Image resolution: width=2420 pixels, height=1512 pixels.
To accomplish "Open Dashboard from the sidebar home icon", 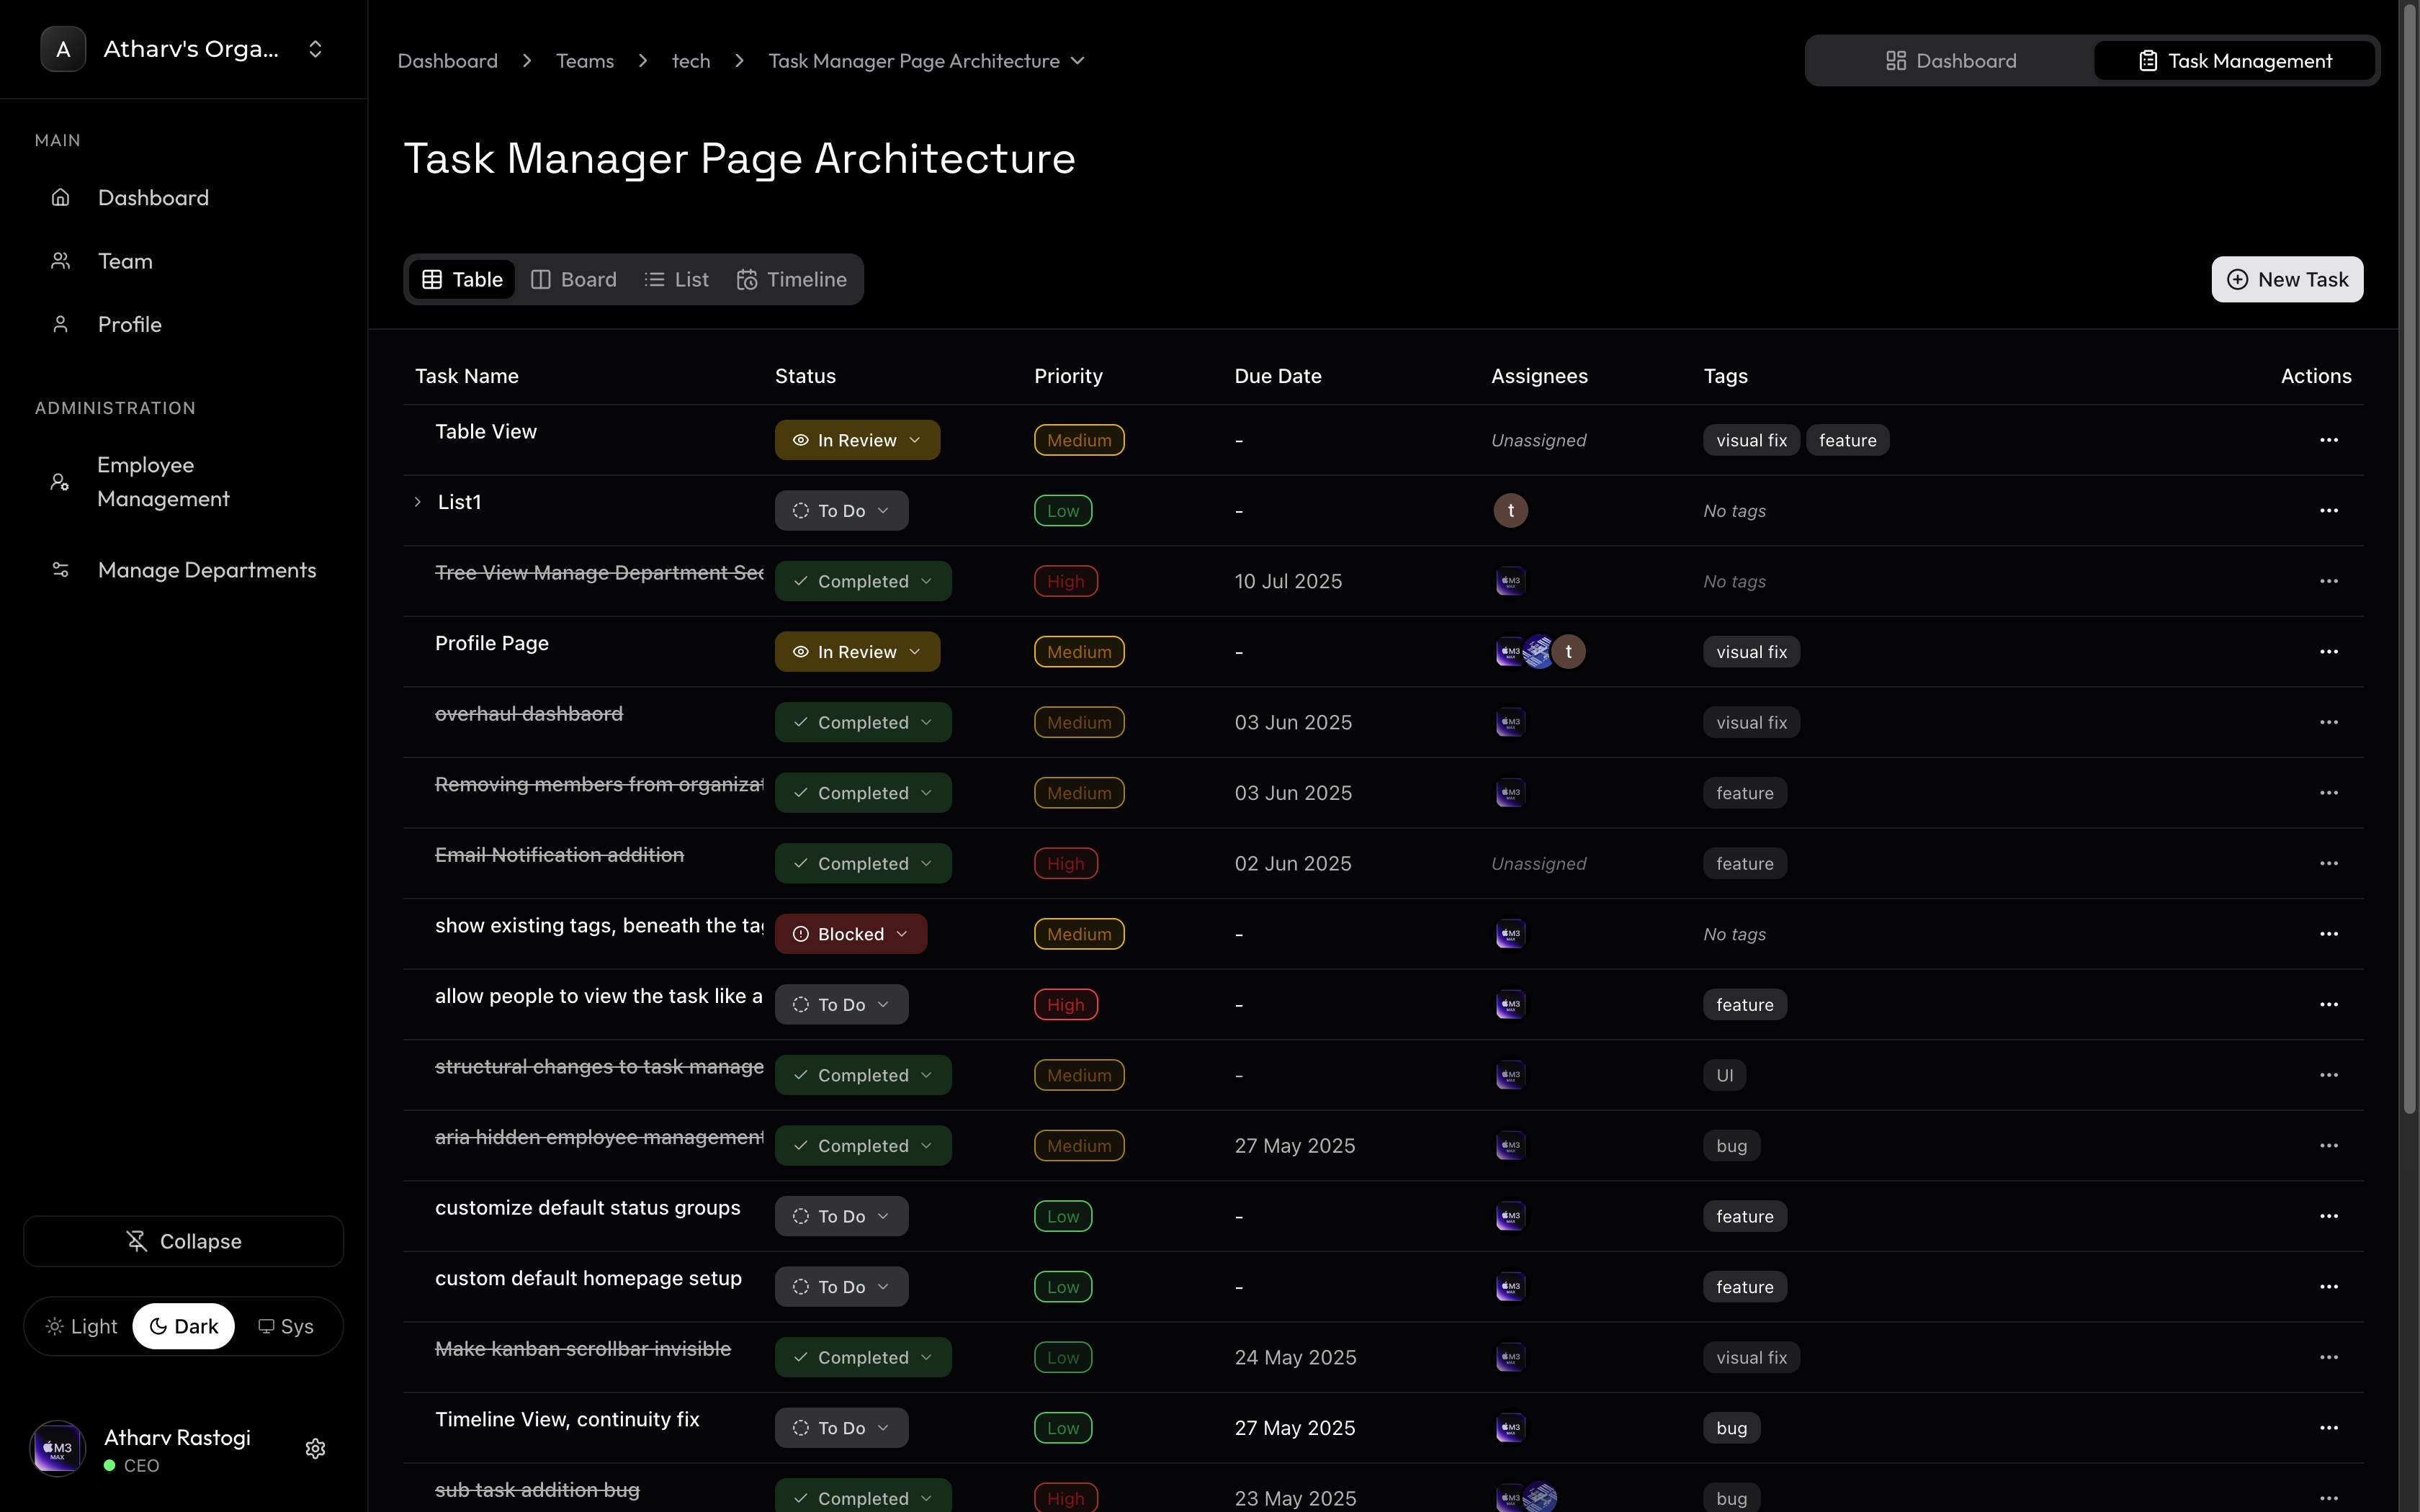I will [x=61, y=198].
